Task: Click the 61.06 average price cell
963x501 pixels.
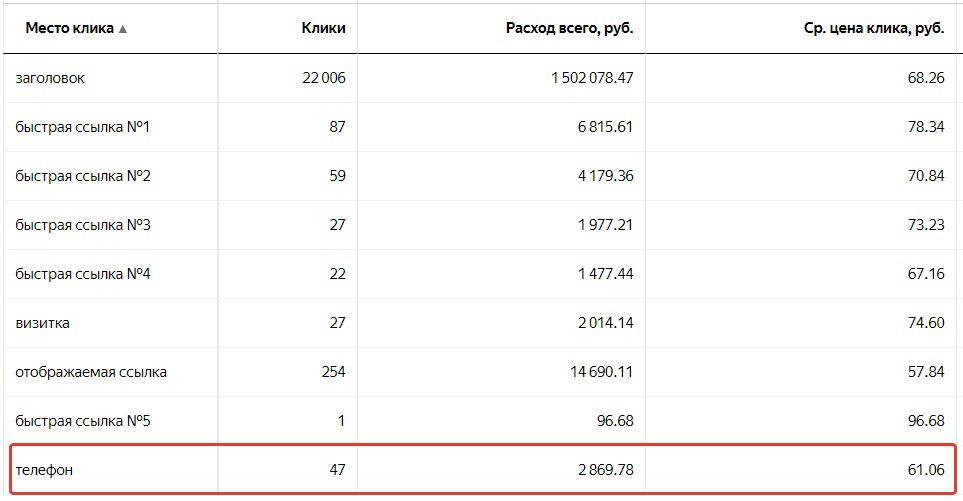Action: (926, 470)
